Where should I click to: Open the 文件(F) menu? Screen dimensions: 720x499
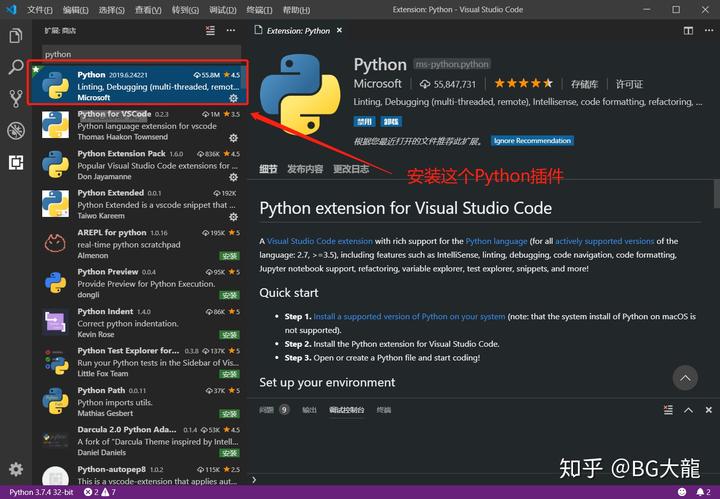pos(39,10)
